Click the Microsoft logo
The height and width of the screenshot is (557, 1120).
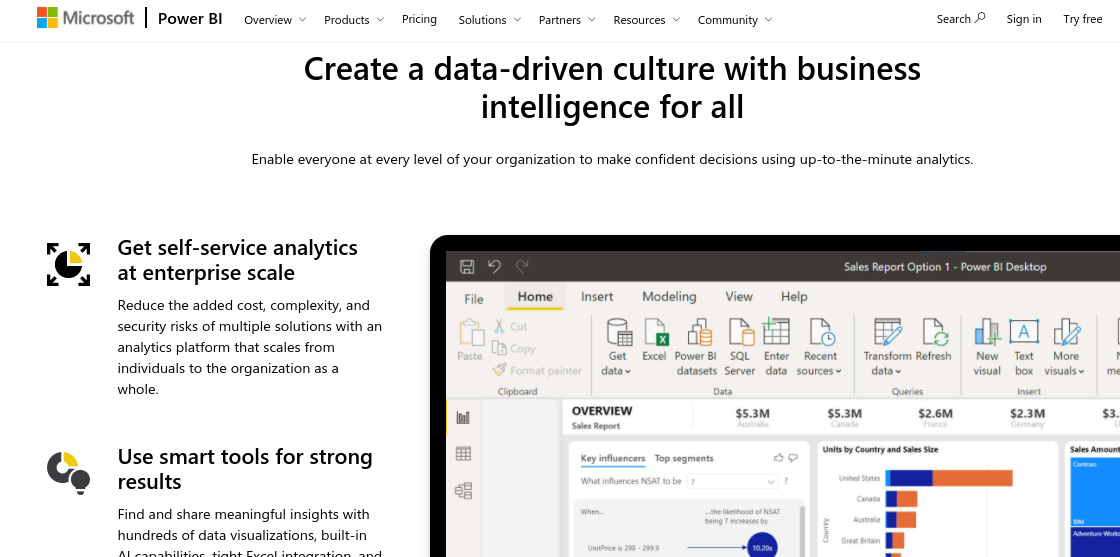(x=85, y=19)
